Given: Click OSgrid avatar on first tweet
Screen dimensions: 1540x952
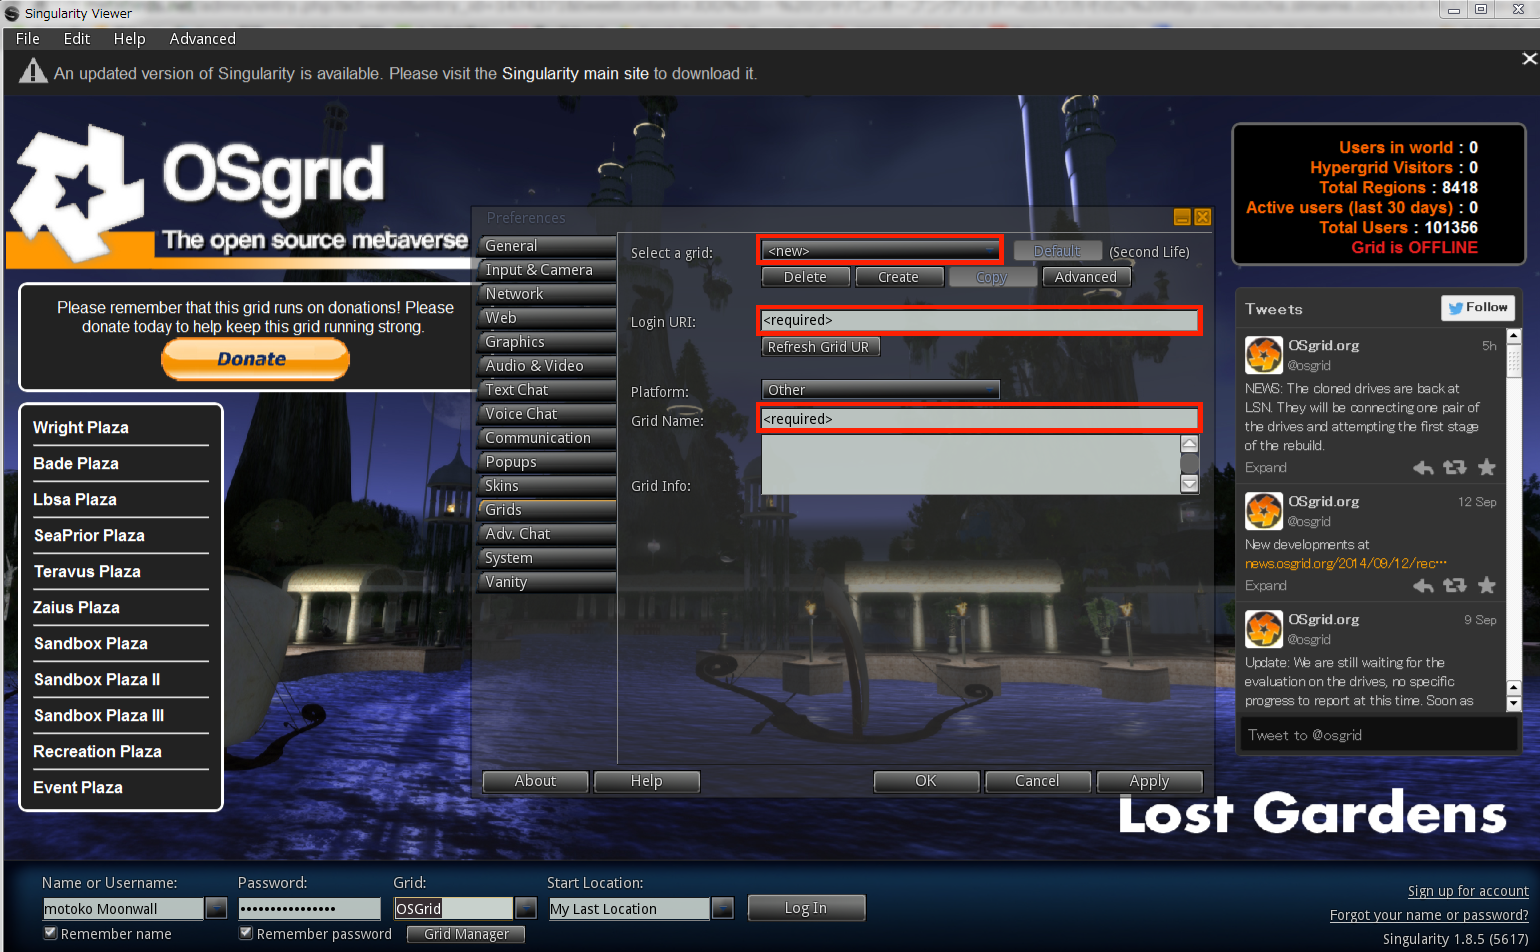Looking at the screenshot, I should tap(1263, 355).
